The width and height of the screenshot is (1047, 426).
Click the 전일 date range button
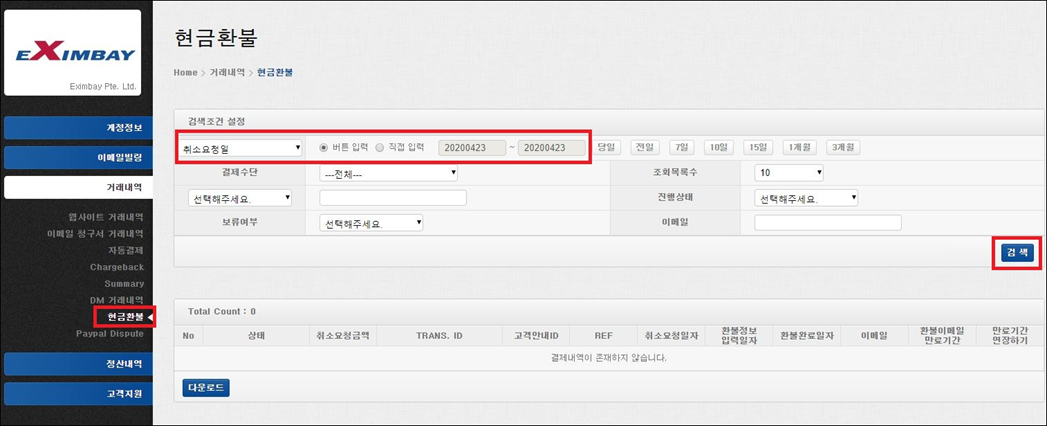[645, 148]
